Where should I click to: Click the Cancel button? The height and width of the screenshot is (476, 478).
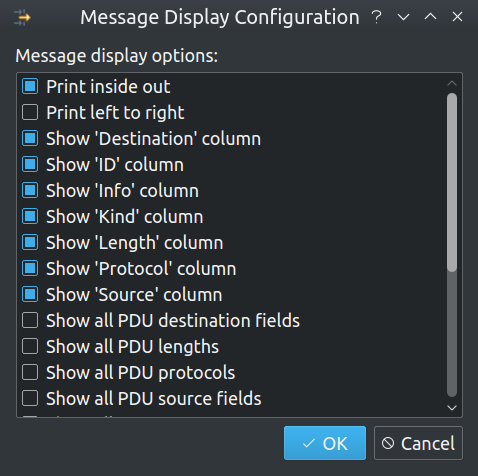(x=418, y=443)
